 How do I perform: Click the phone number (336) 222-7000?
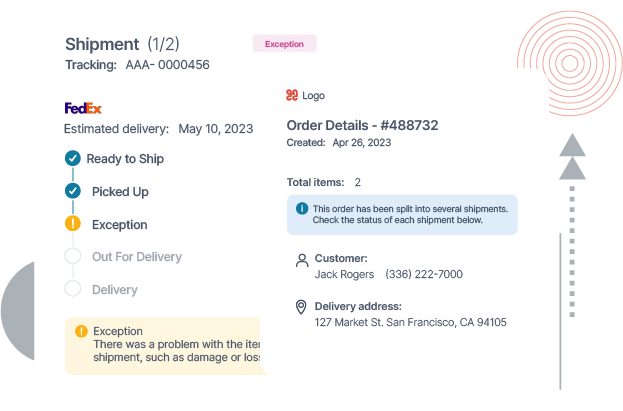pos(424,274)
